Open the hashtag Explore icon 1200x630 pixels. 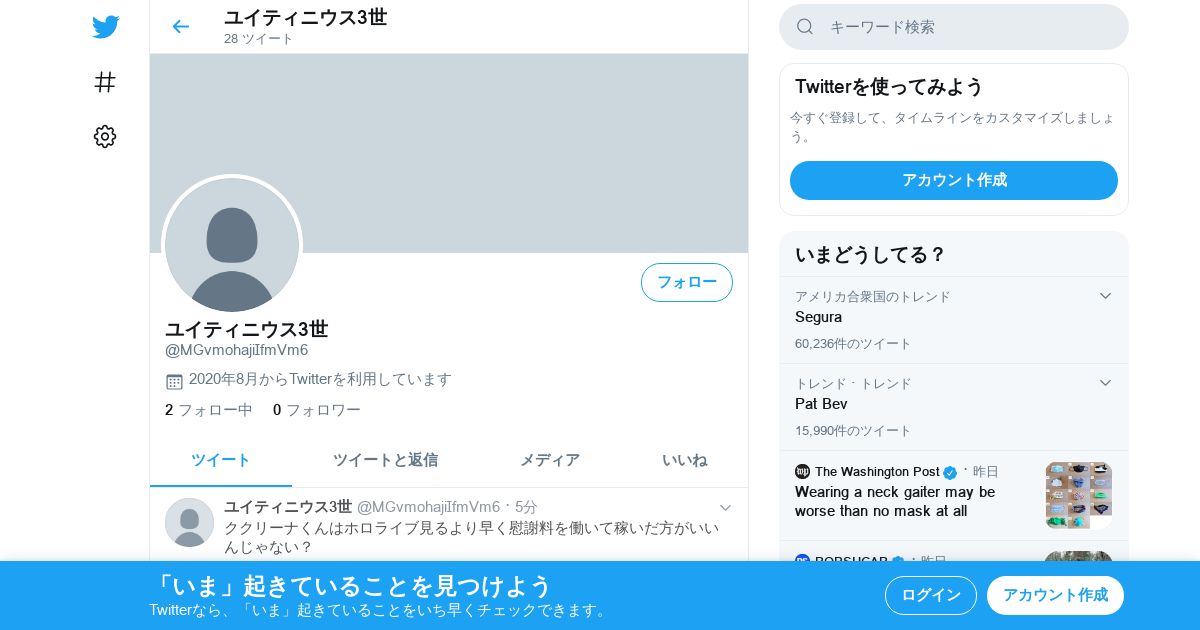105,82
